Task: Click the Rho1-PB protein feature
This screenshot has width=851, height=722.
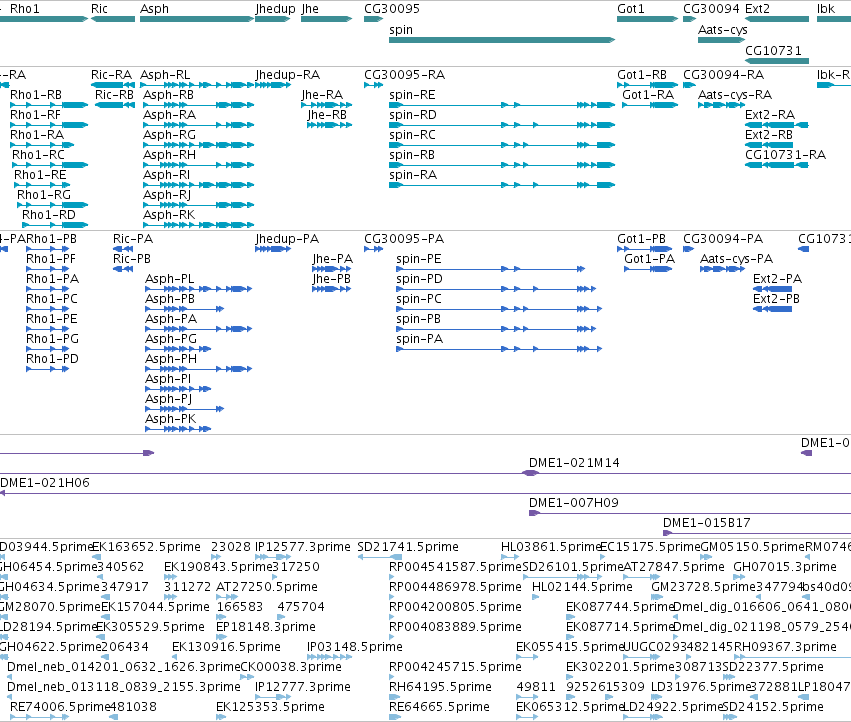Action: coord(48,249)
